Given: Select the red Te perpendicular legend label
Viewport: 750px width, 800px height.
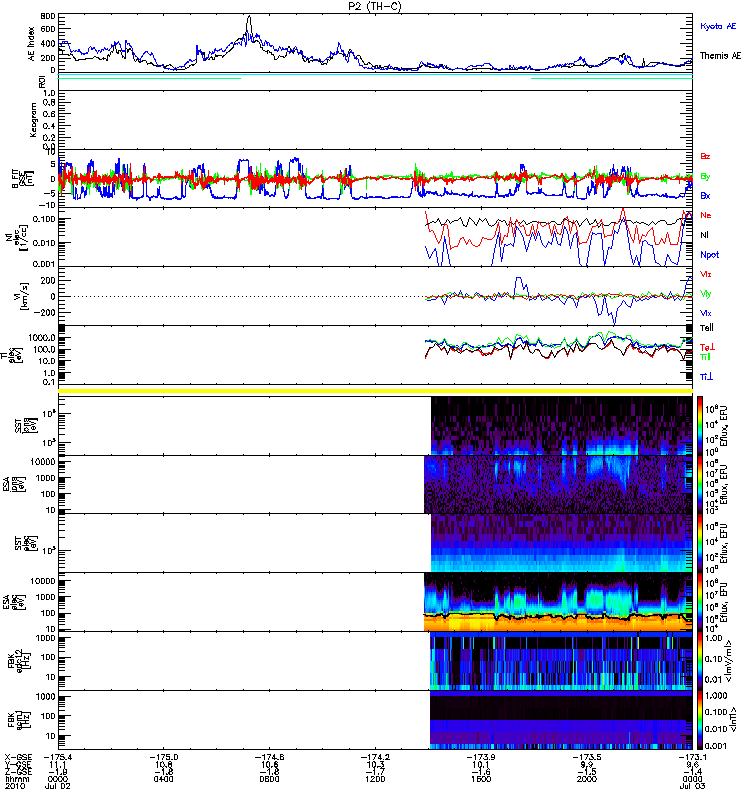Looking at the screenshot, I should coord(707,347).
